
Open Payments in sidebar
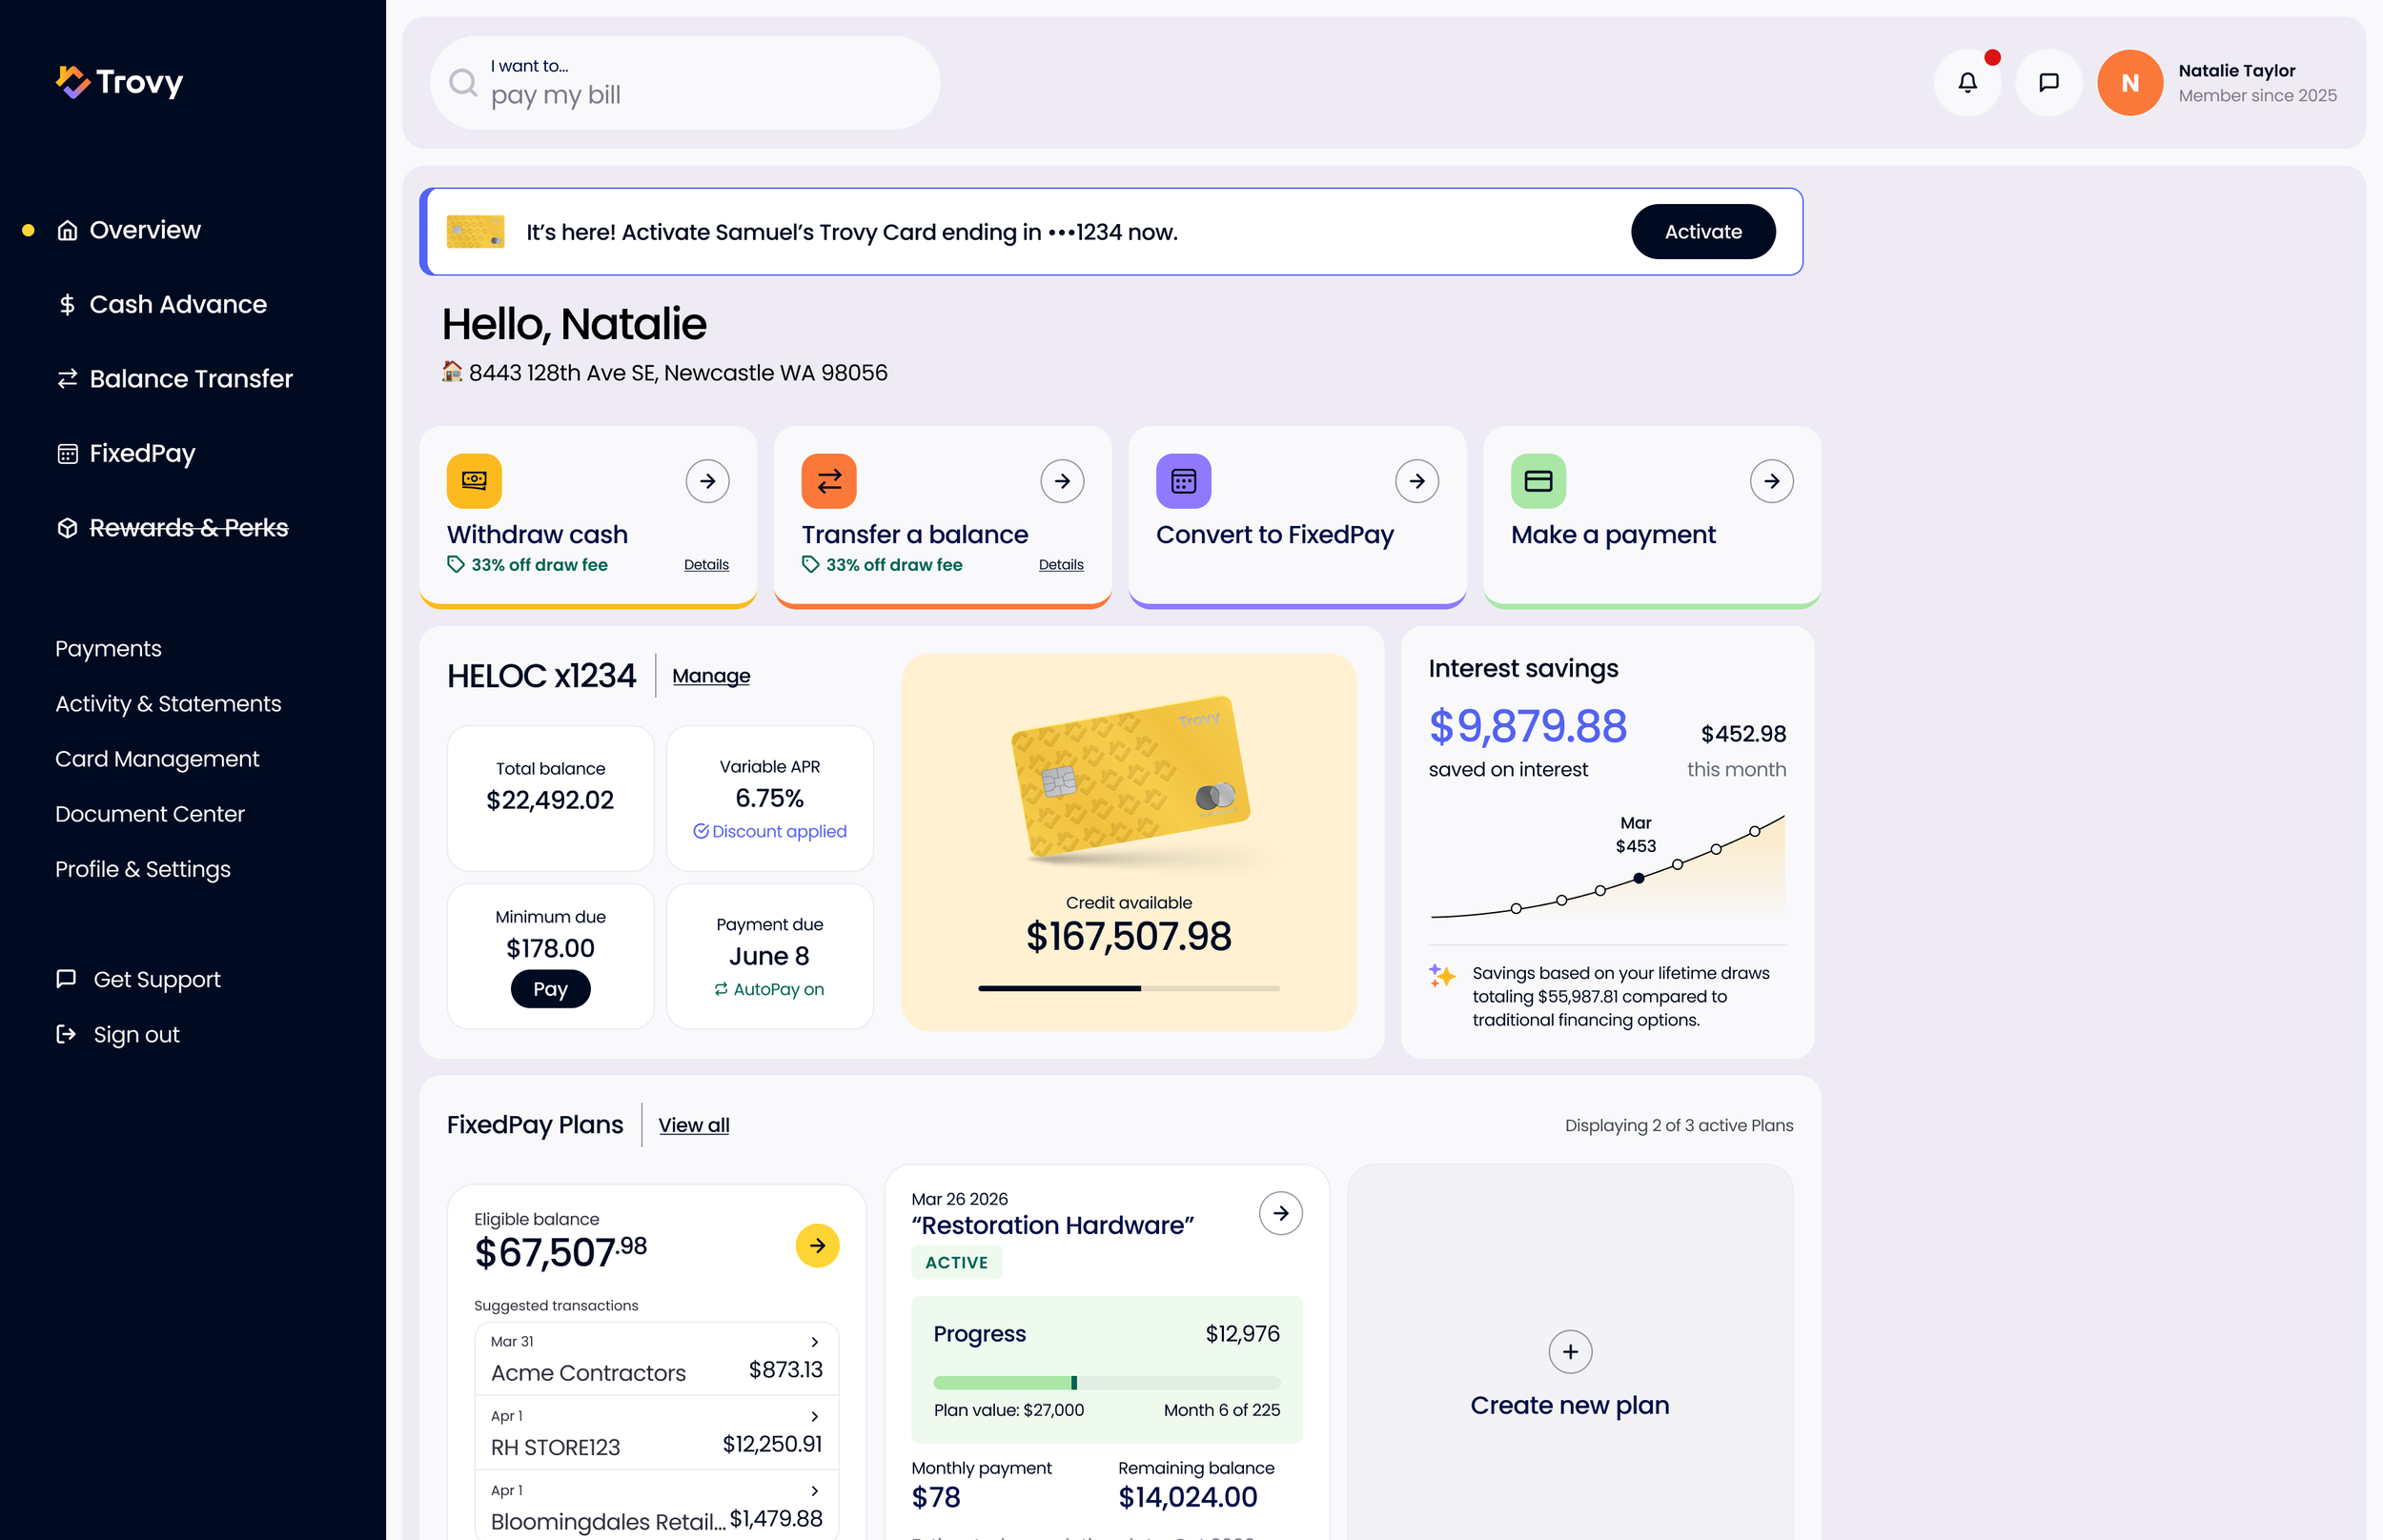tap(108, 648)
